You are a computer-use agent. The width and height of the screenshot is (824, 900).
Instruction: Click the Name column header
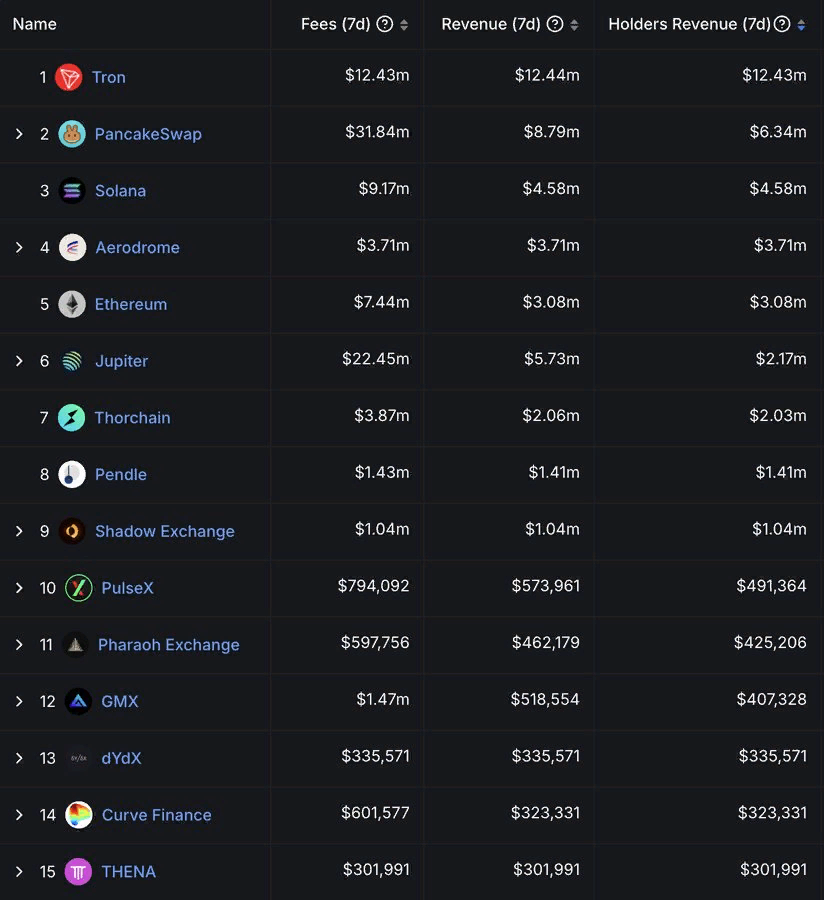coord(35,24)
